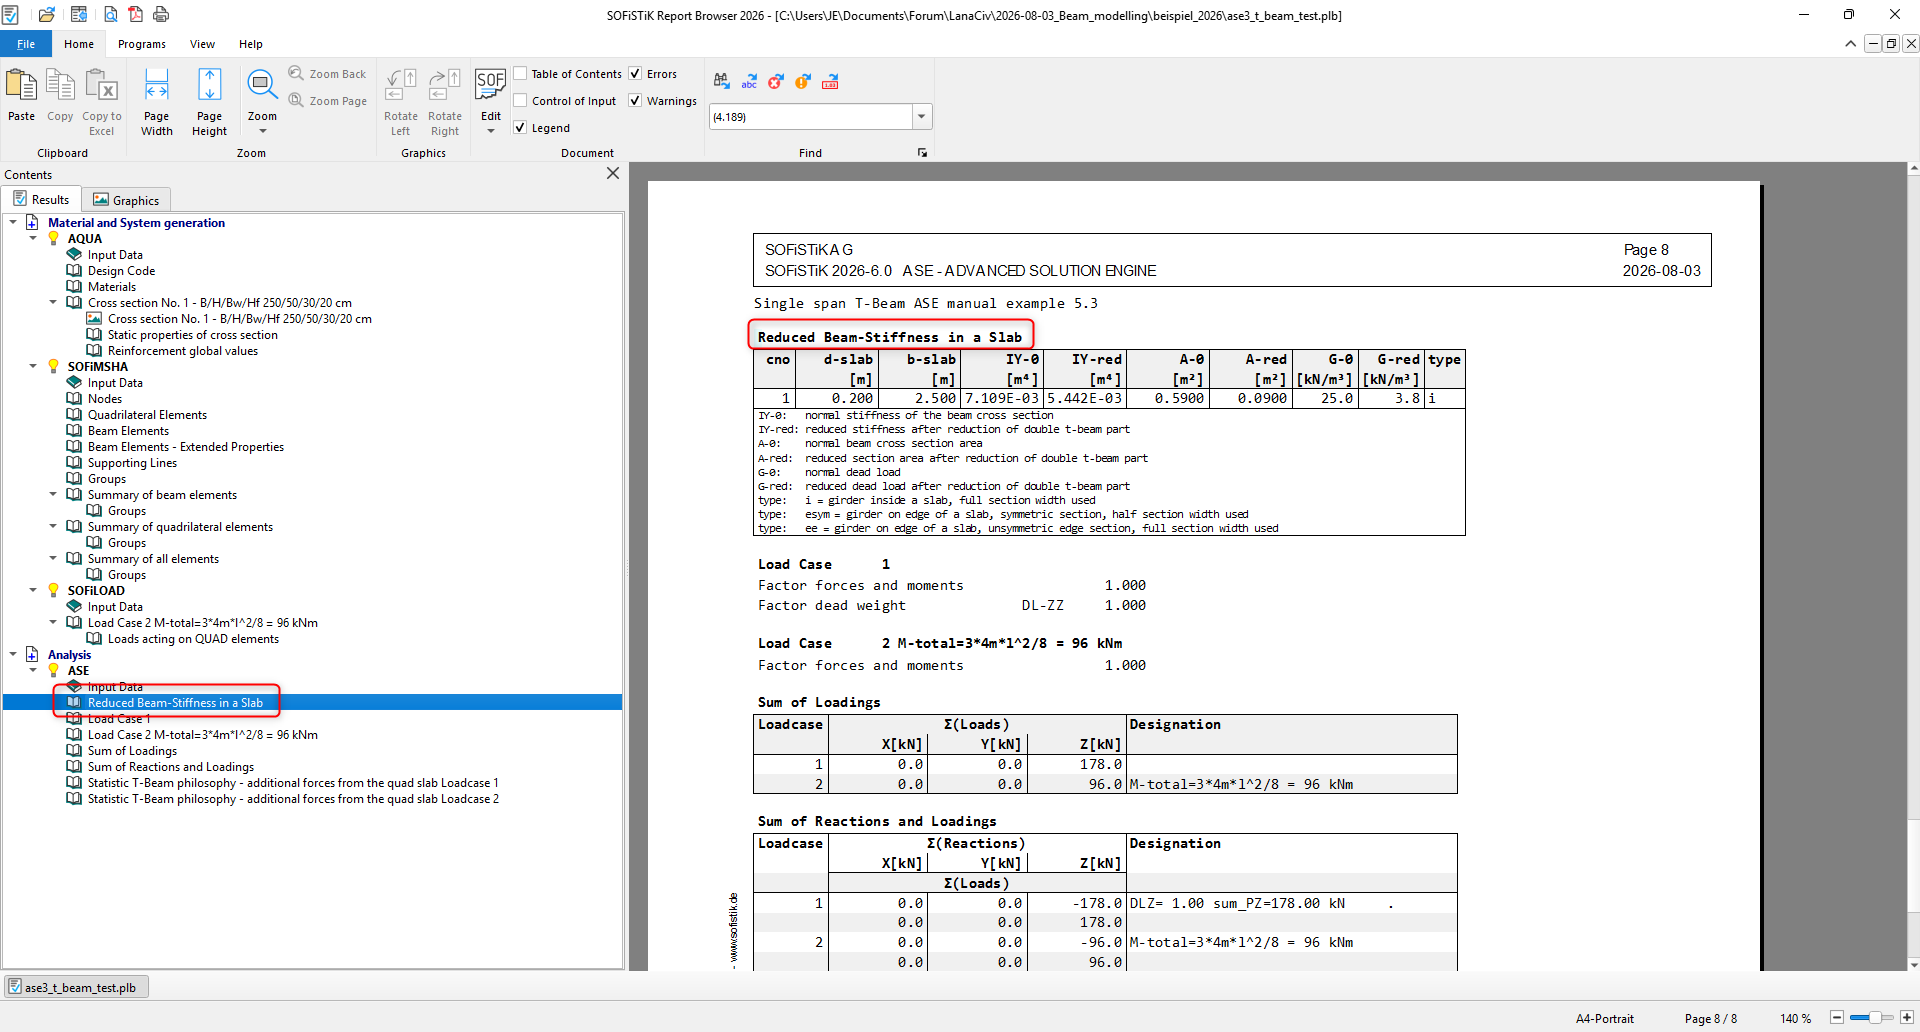Uncheck the Warnings checkbox
Image resolution: width=1920 pixels, height=1032 pixels.
[x=635, y=101]
